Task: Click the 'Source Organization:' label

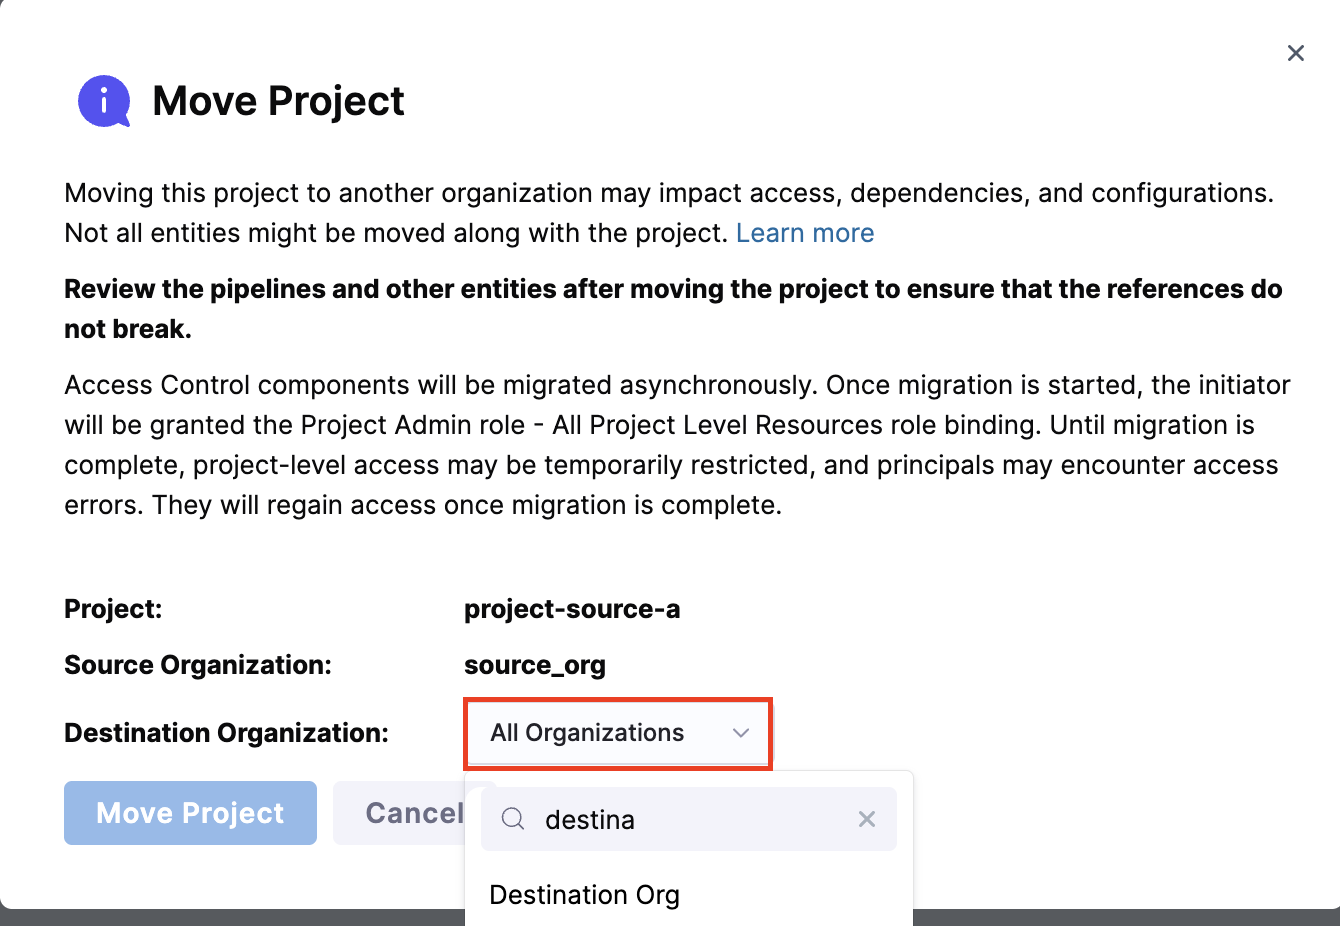Action: [x=197, y=665]
